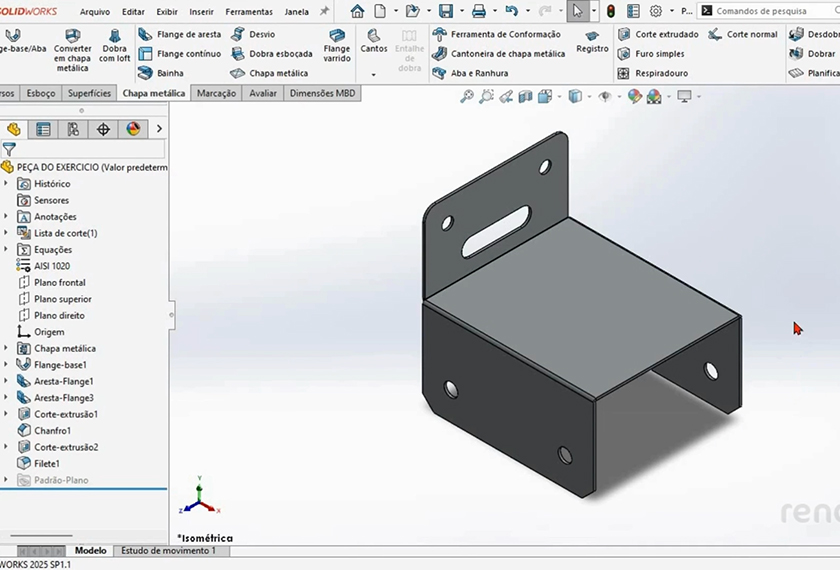This screenshot has height=570, width=840.
Task: Expand the Corte-extrusão1 feature node
Action: coord(6,414)
